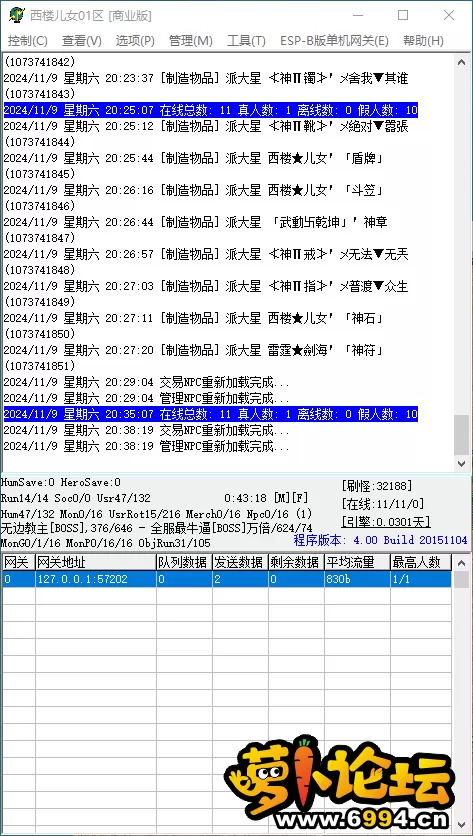Click the HumSave:0 HeroSave:0 status line

(x=61, y=483)
